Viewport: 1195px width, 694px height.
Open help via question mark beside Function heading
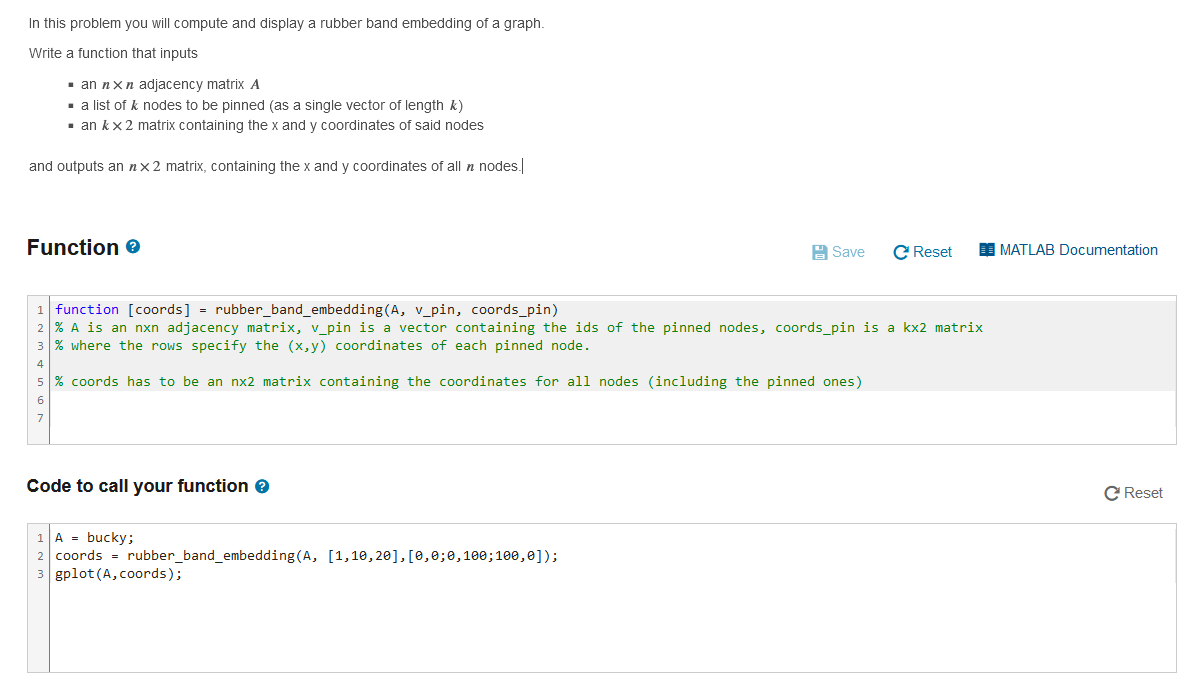(133, 245)
